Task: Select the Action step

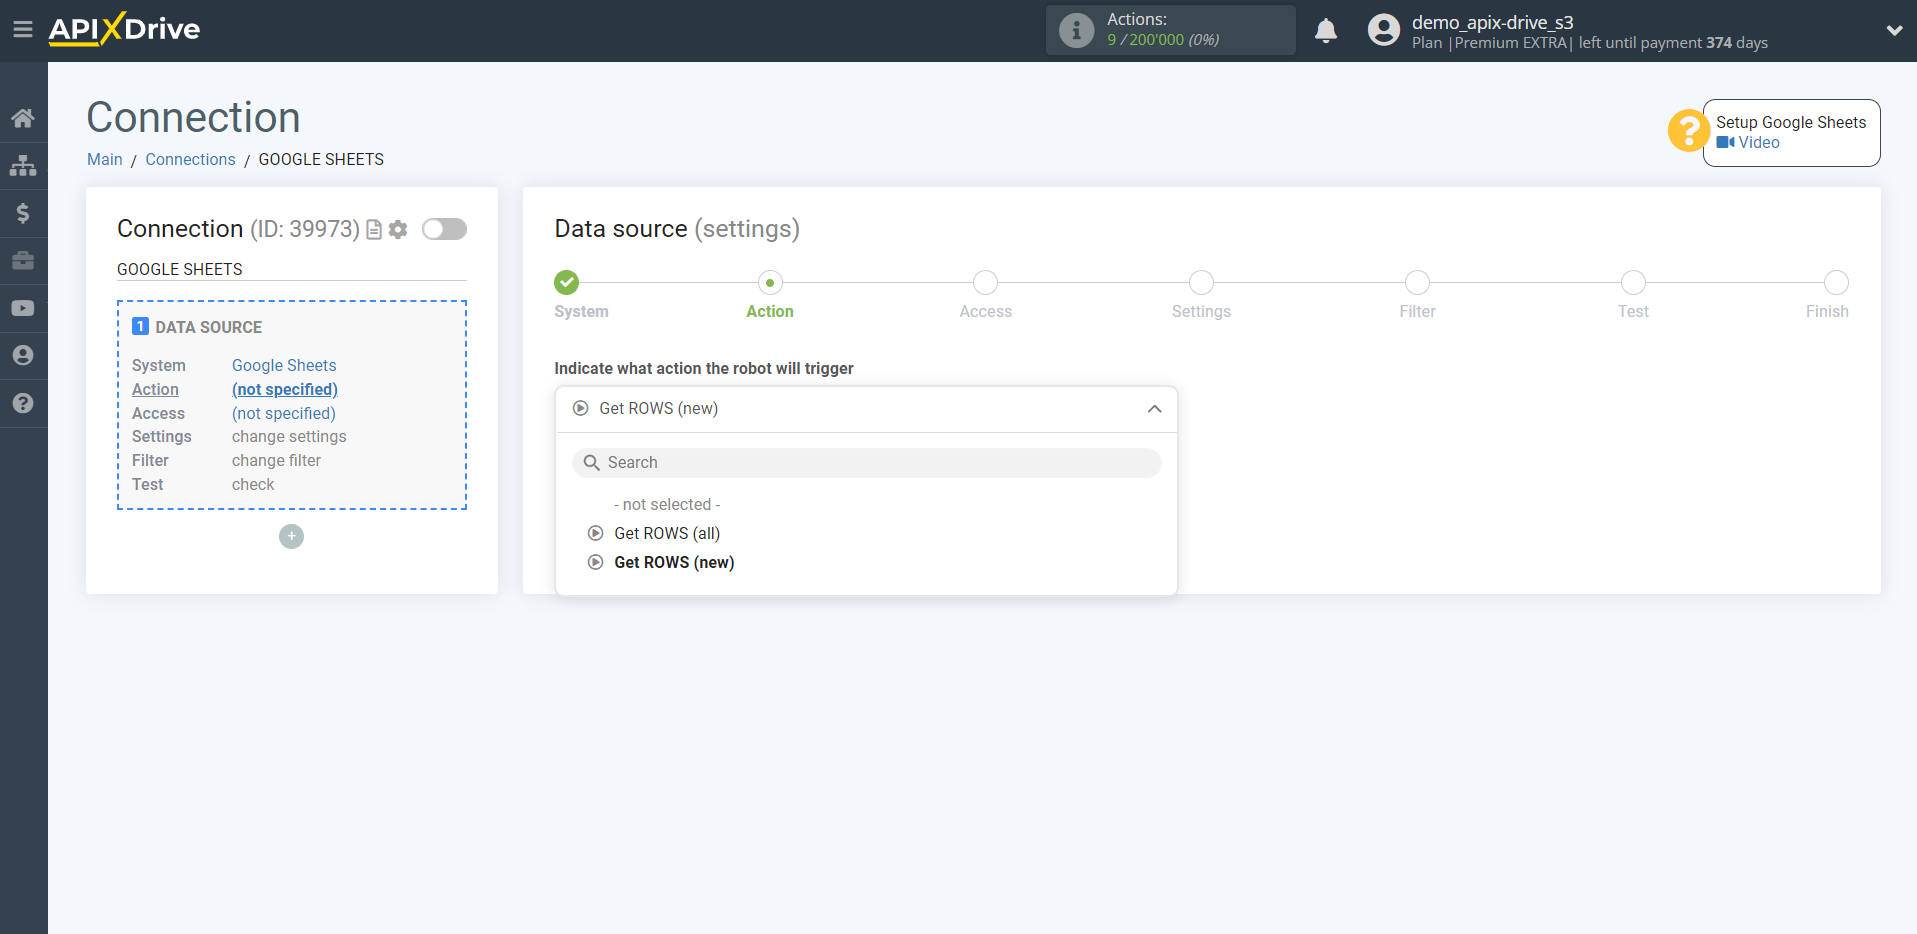Action: pos(770,283)
